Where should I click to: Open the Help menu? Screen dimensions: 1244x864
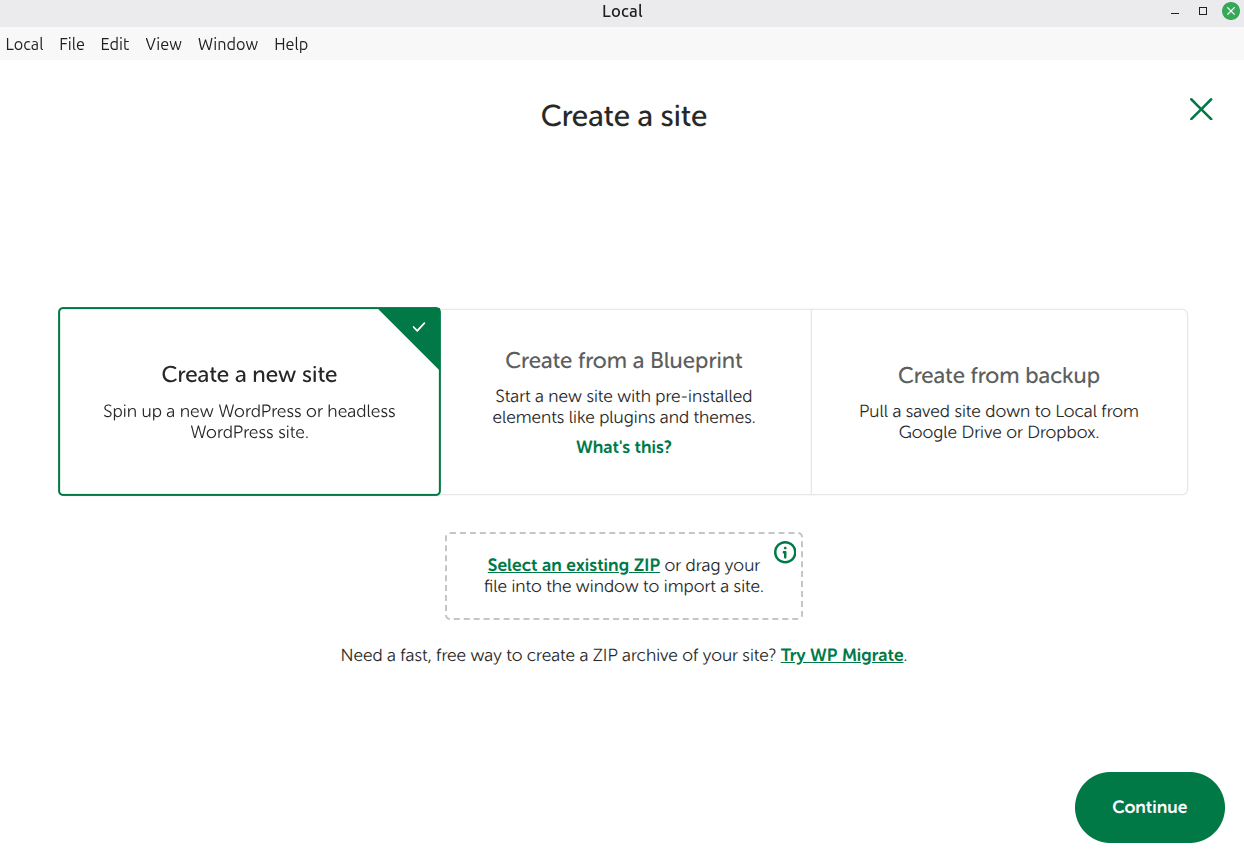coord(291,44)
